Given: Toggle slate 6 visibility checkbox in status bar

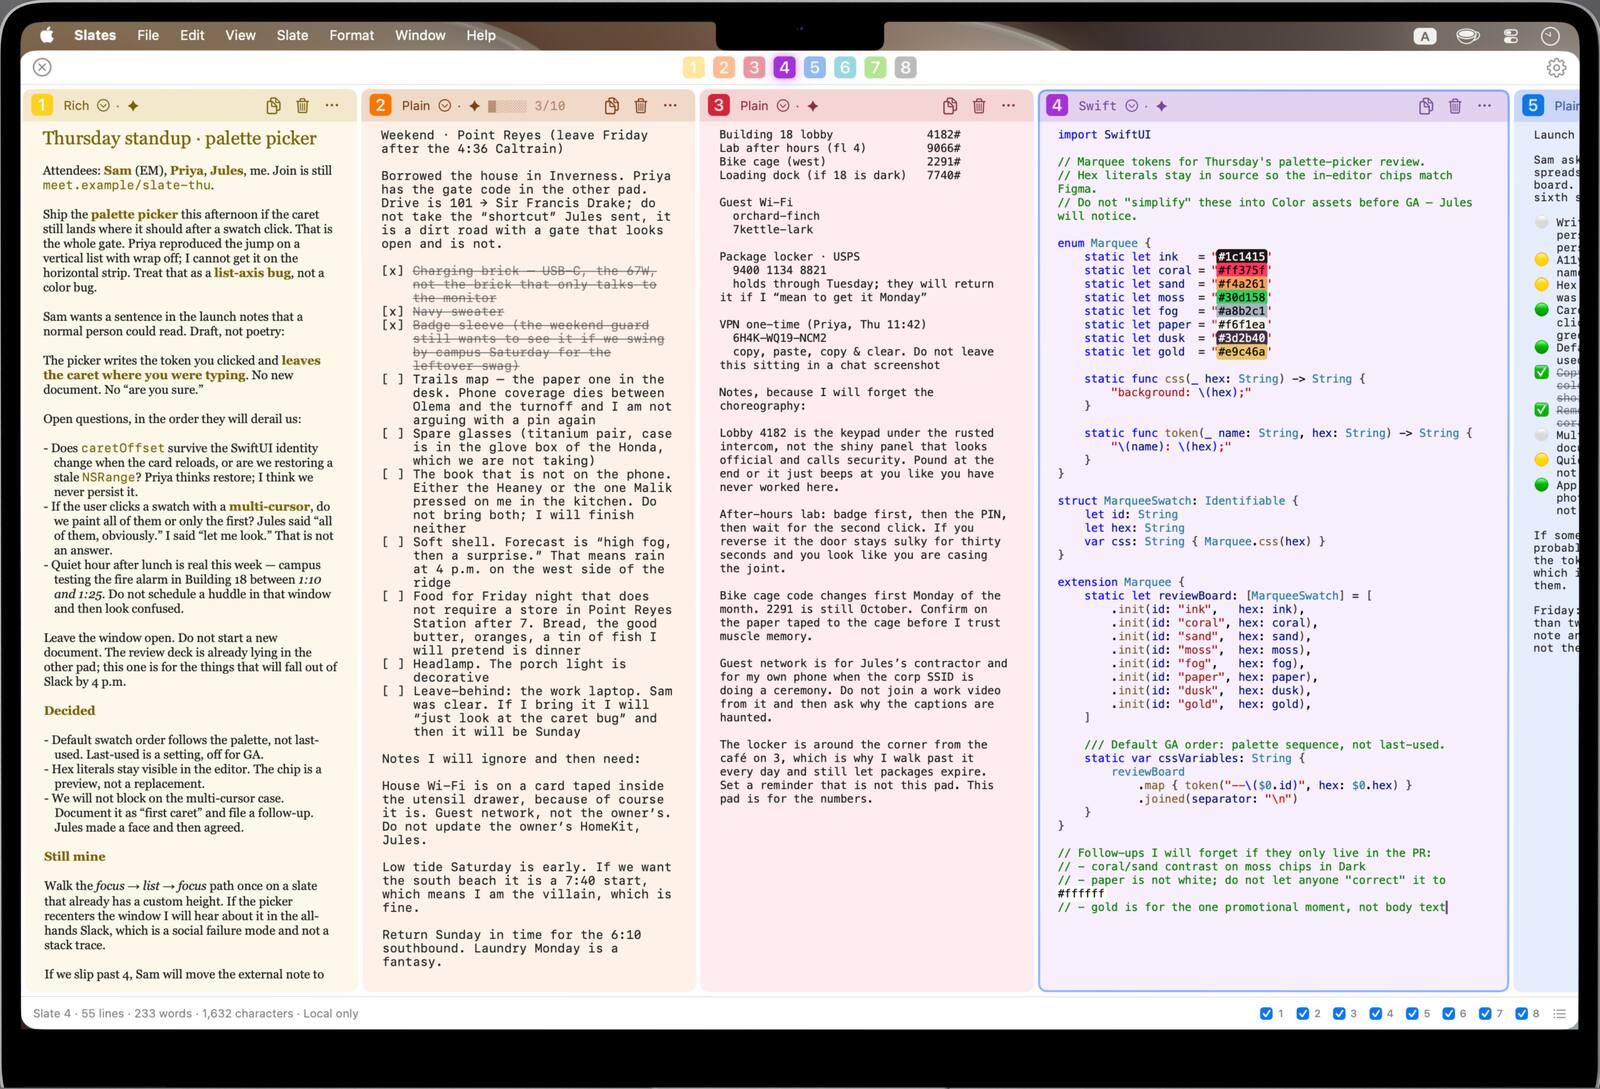Looking at the screenshot, I should click(1449, 1013).
